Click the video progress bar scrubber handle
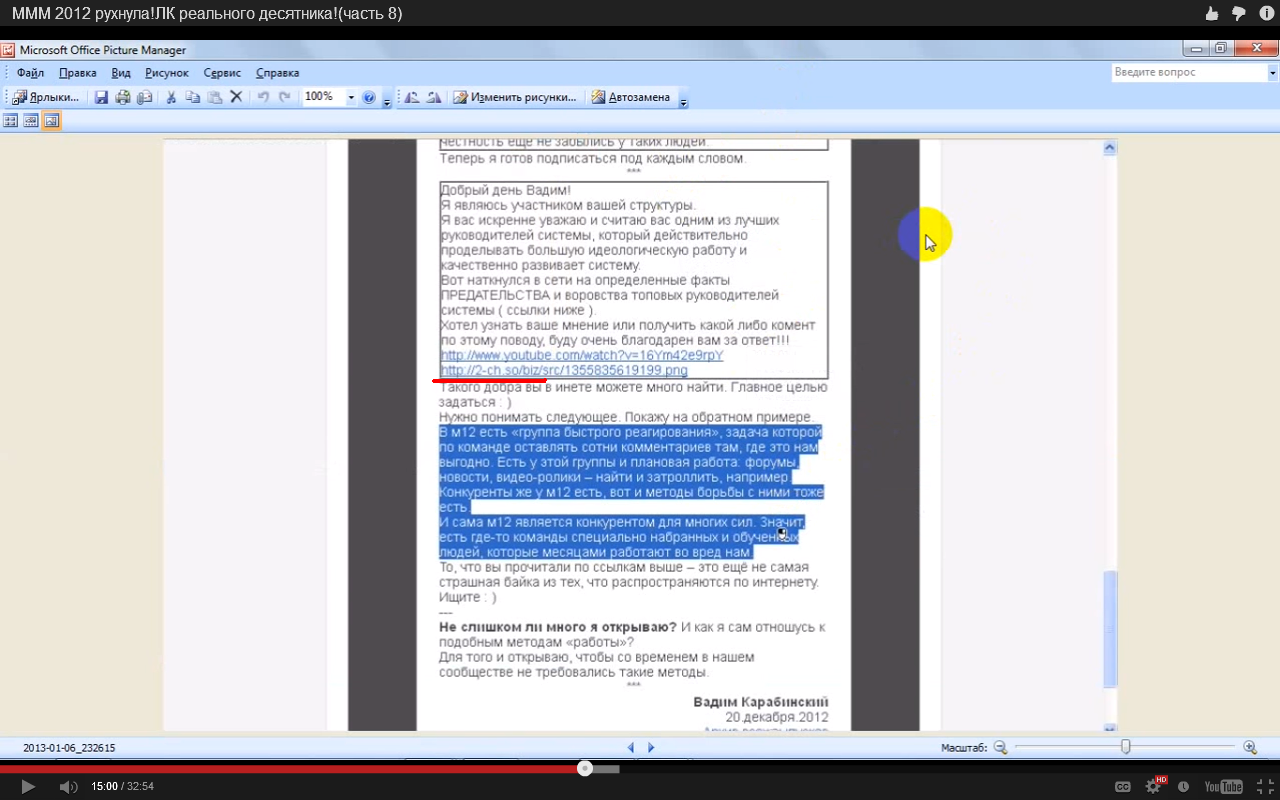This screenshot has height=800, width=1280. [x=585, y=768]
